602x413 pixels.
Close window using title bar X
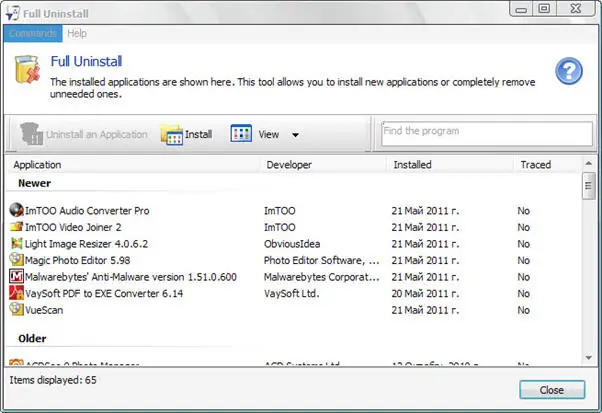point(576,9)
